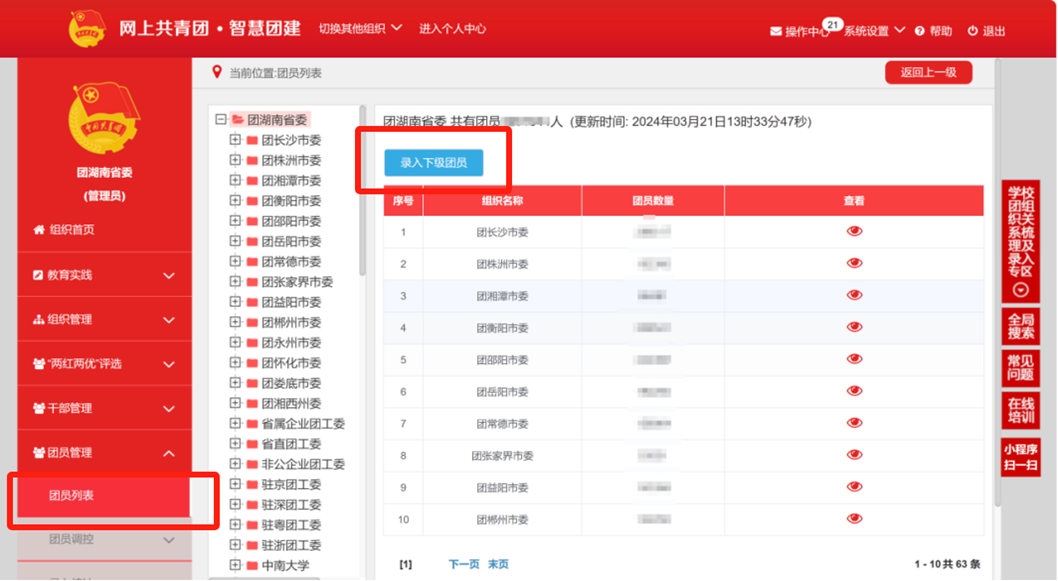Click the page's right vertical scrollbar
This screenshot has width=1058, height=581.
[x=998, y=283]
